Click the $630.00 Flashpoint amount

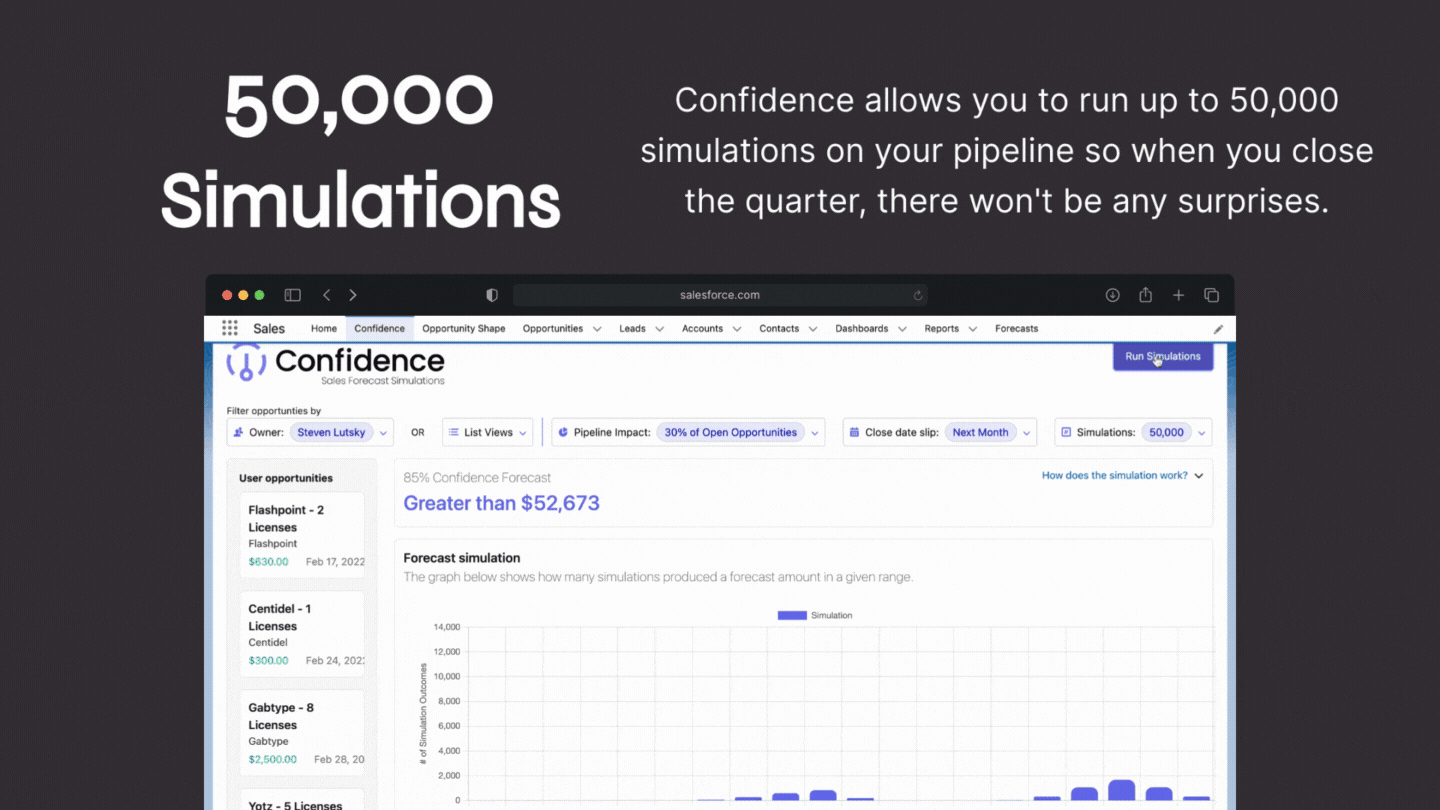[268, 562]
